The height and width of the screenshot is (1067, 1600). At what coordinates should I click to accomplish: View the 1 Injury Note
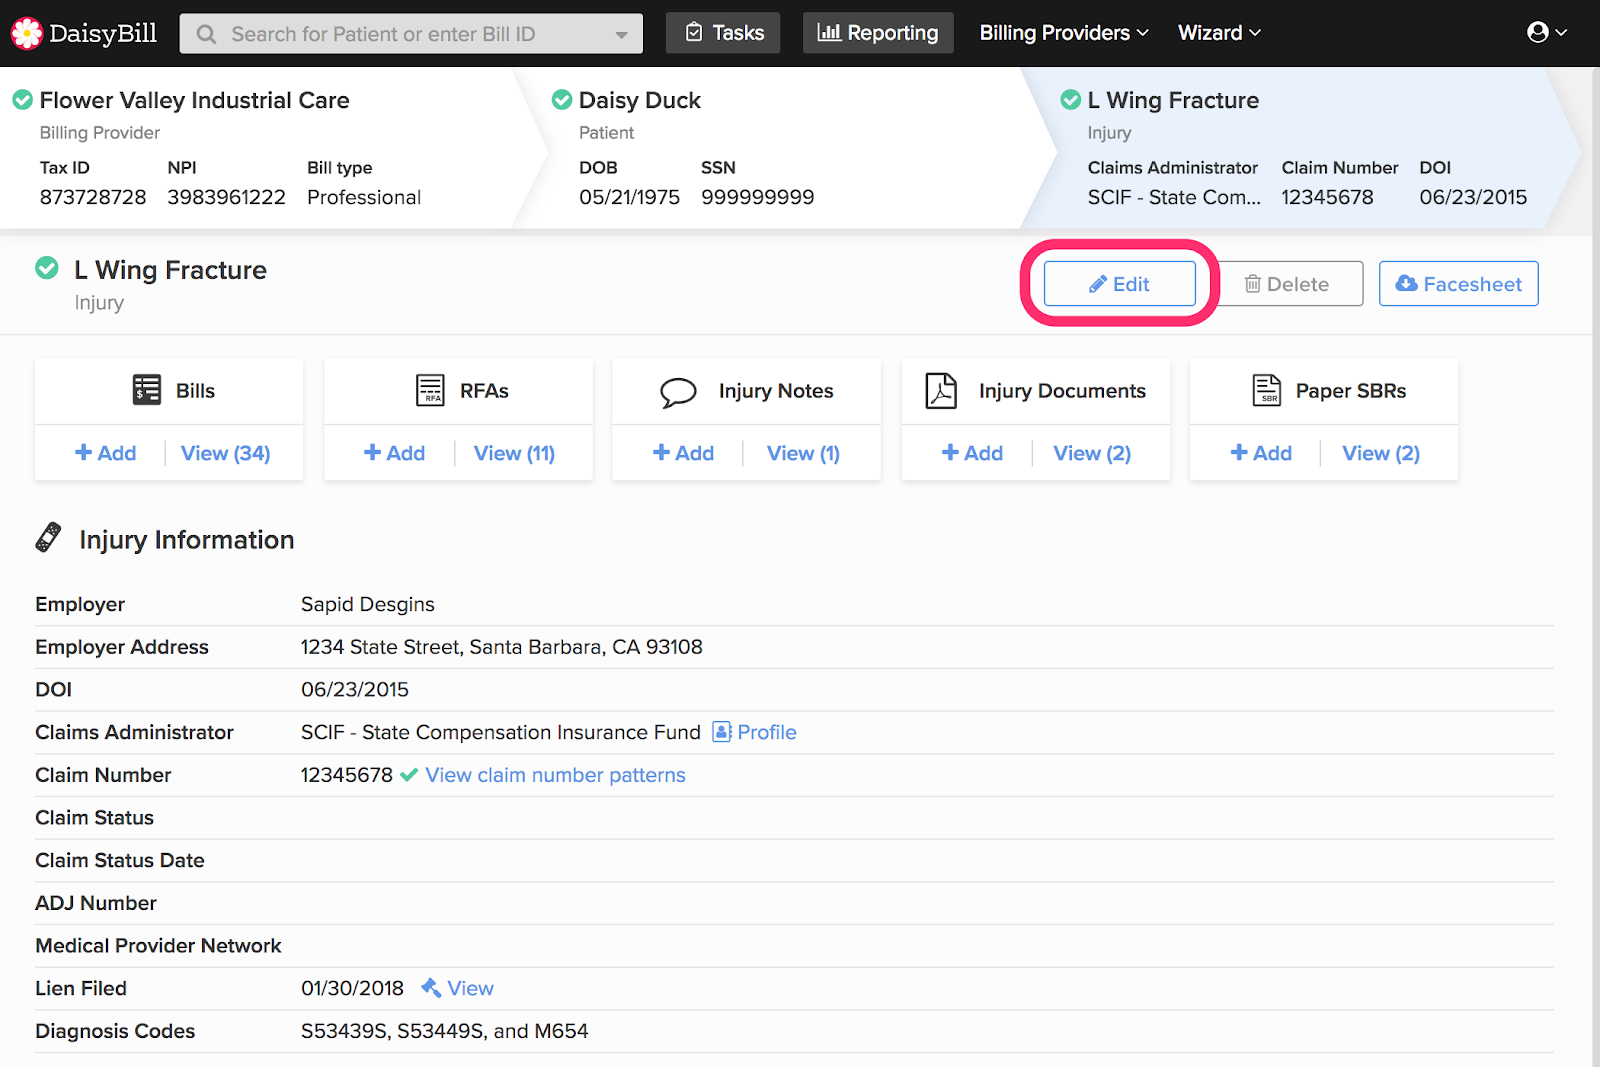(803, 453)
